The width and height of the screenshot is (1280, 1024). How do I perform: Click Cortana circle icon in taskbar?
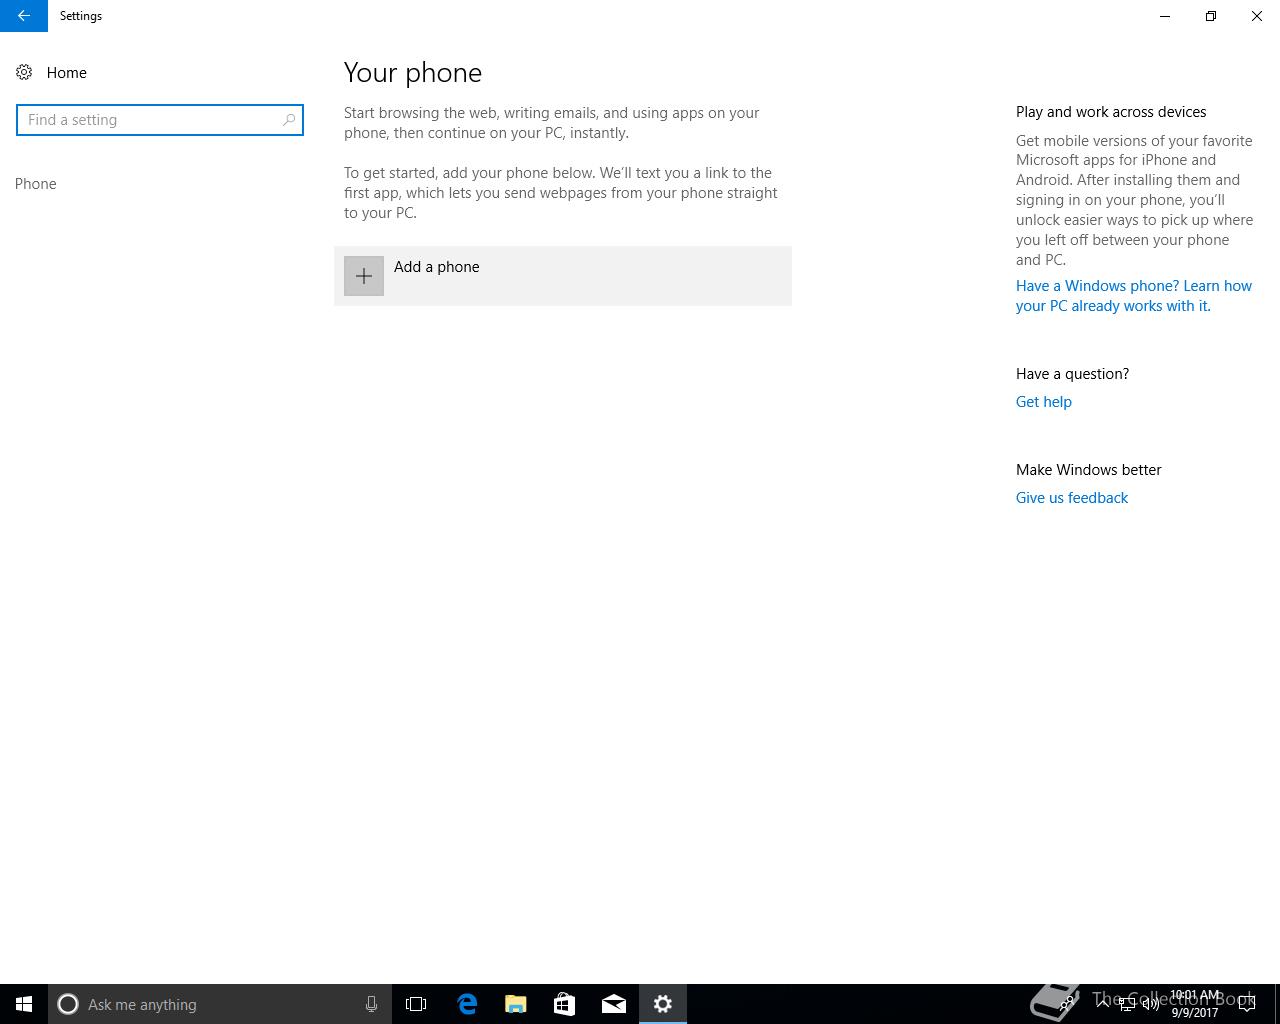(x=68, y=1004)
